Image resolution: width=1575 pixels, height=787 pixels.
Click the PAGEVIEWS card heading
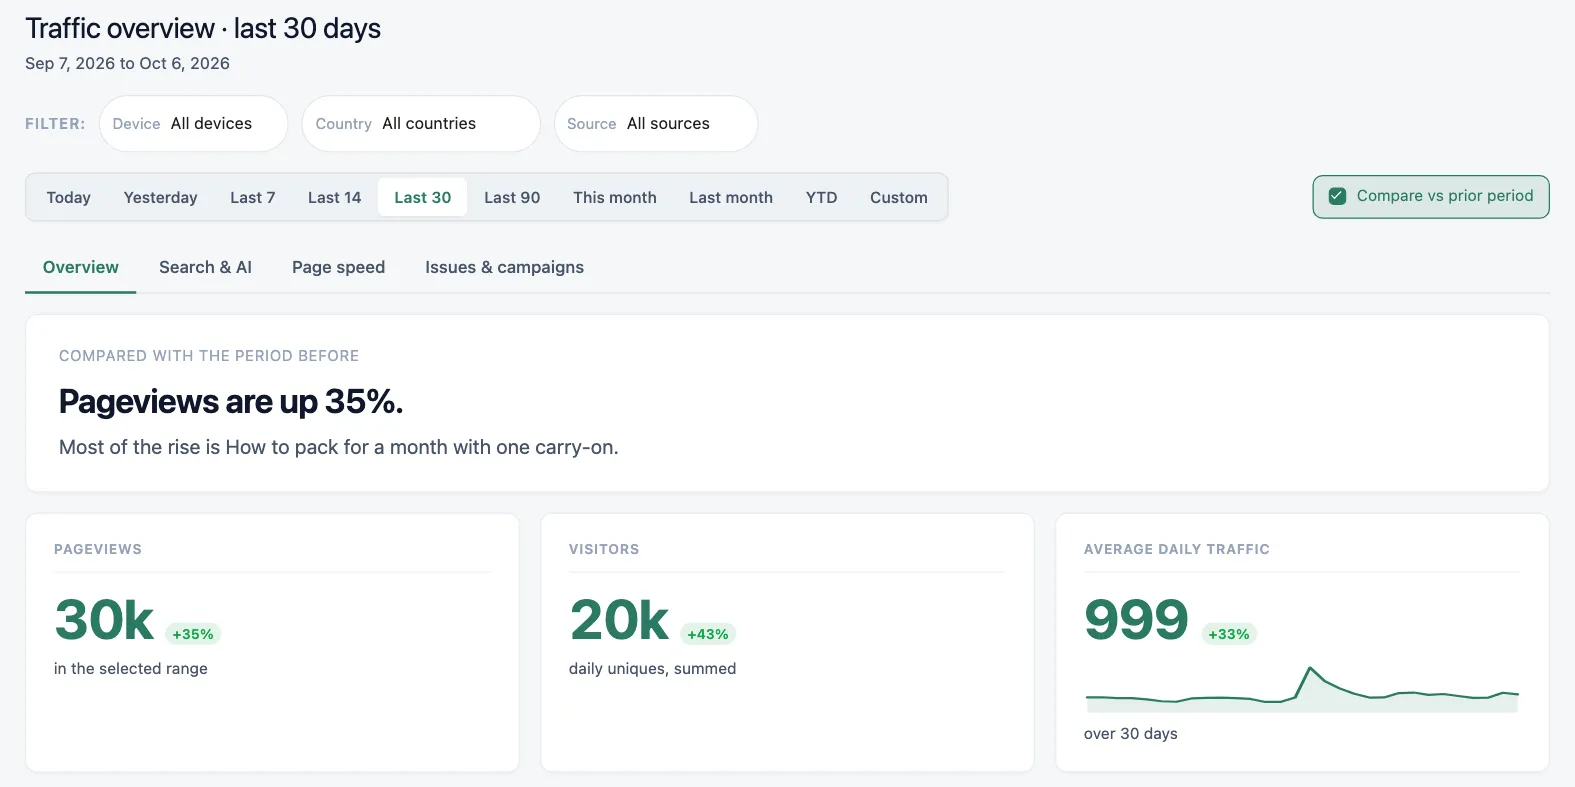click(x=98, y=549)
